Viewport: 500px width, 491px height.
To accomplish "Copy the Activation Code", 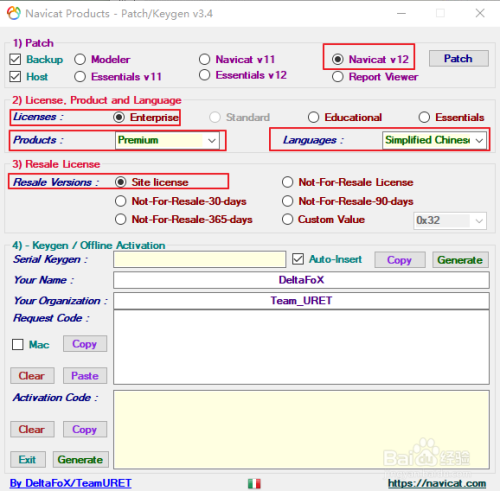I will [85, 429].
